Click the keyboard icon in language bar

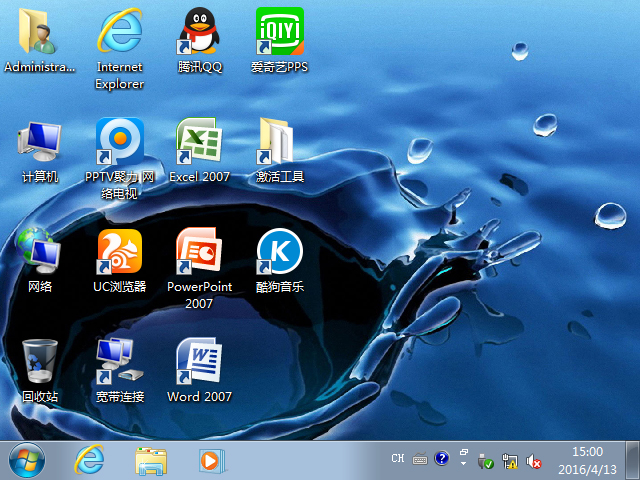[420, 459]
